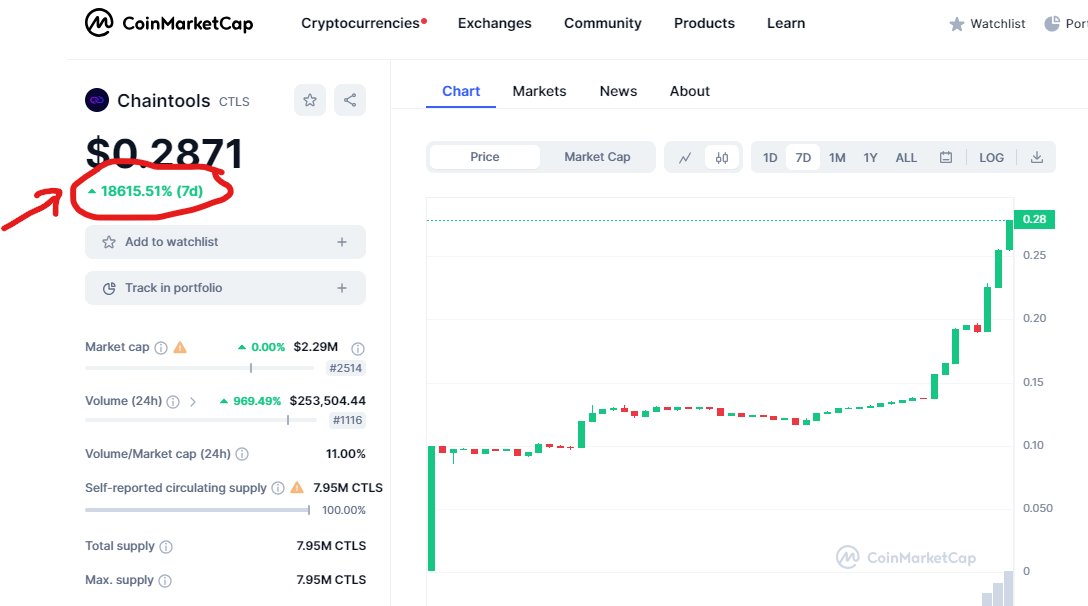Switch chart to Market Cap view
This screenshot has height=606, width=1088.
[x=597, y=156]
